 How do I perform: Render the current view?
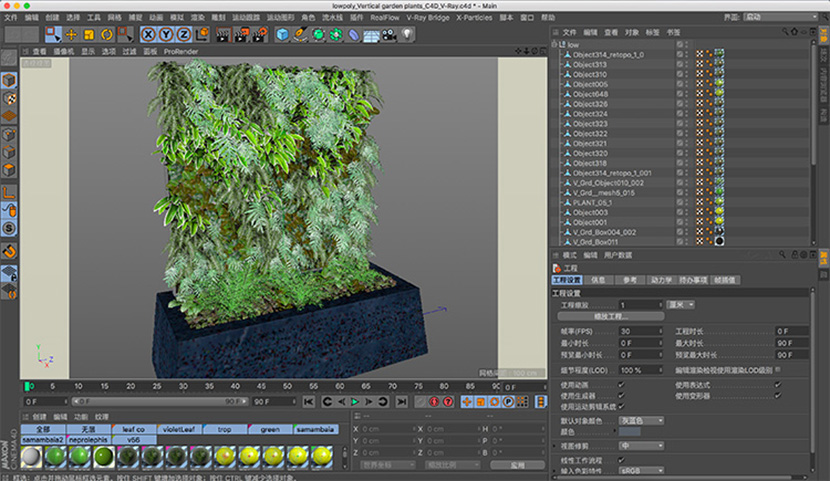224,35
